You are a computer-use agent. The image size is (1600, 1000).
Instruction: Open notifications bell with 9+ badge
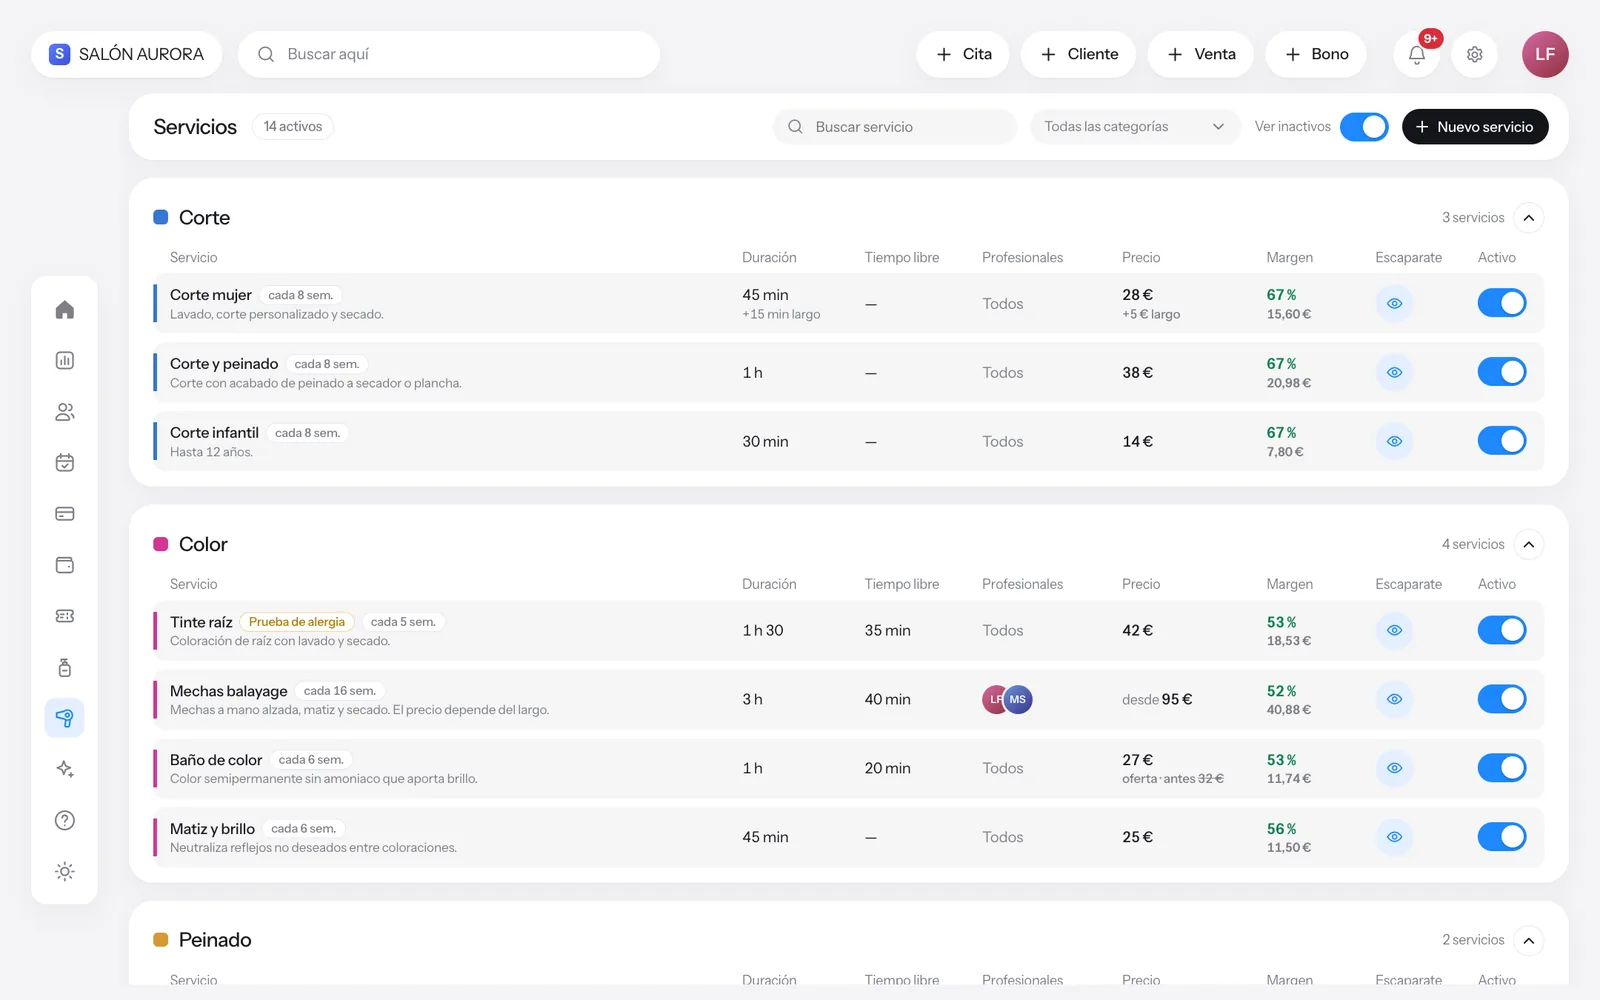pyautogui.click(x=1417, y=54)
